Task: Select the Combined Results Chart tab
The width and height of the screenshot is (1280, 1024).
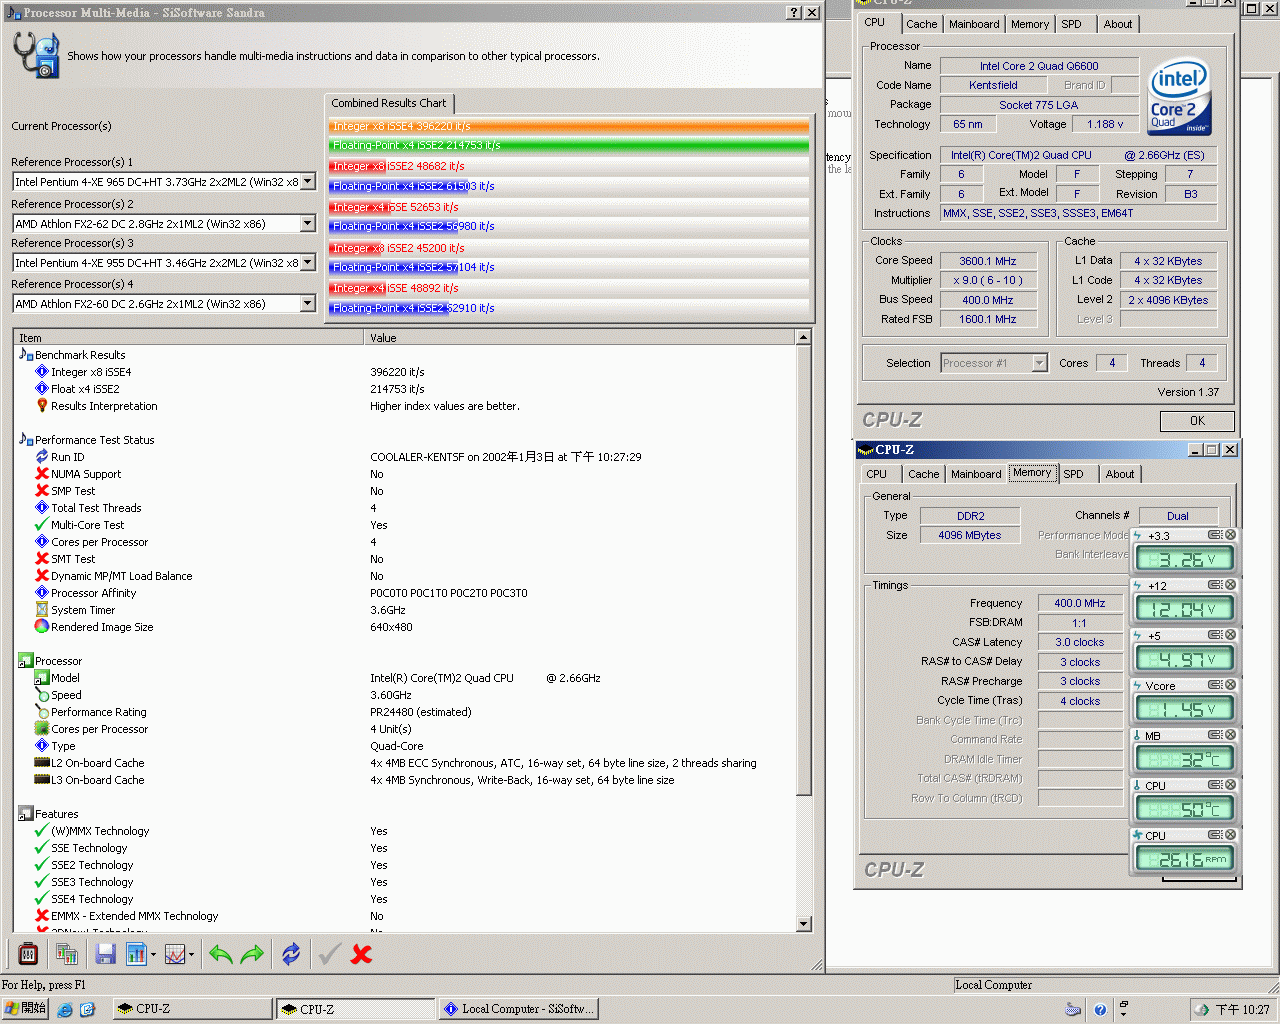Action: click(x=389, y=103)
